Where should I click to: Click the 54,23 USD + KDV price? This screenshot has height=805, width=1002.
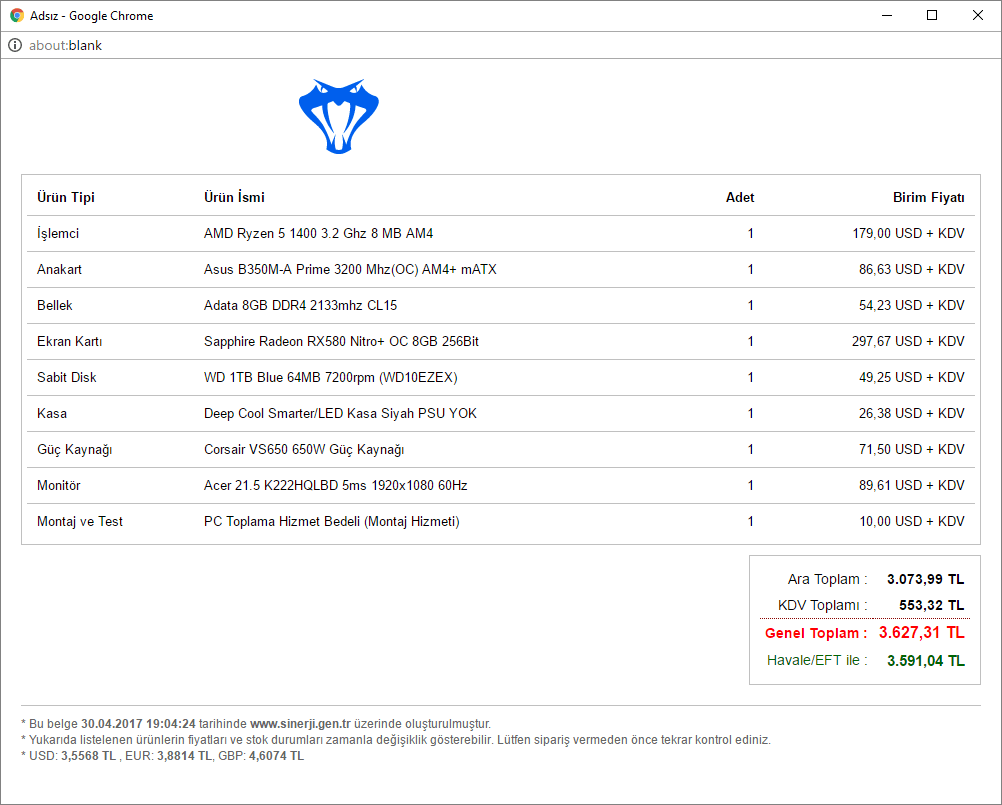(912, 305)
